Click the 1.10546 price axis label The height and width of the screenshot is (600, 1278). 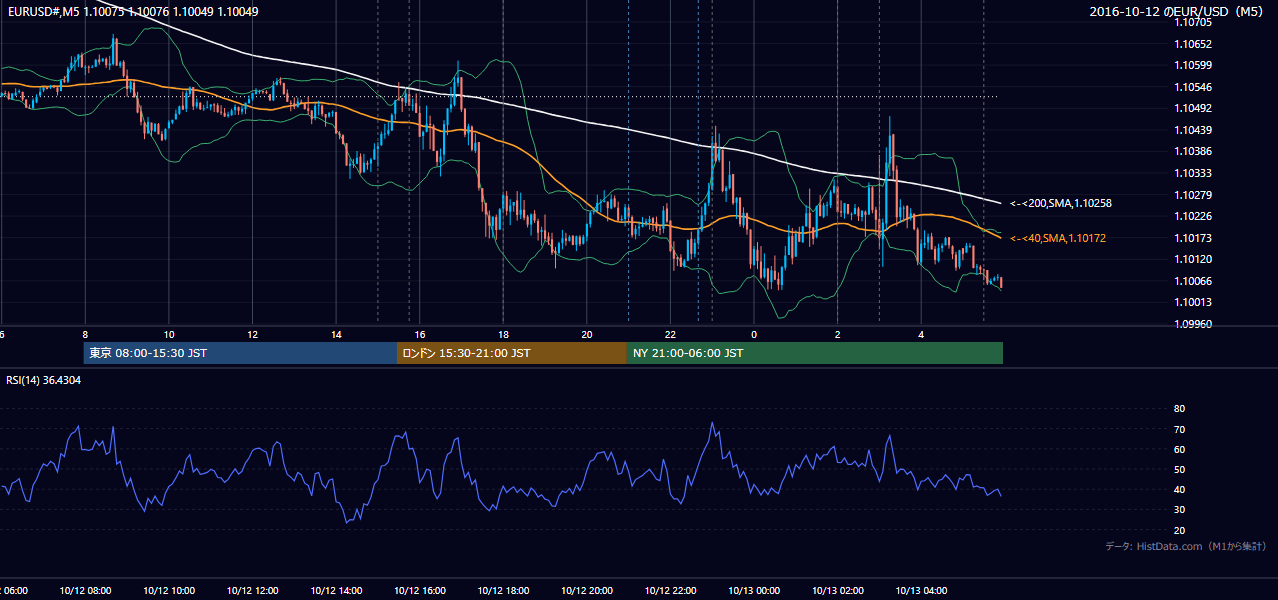pos(1194,87)
